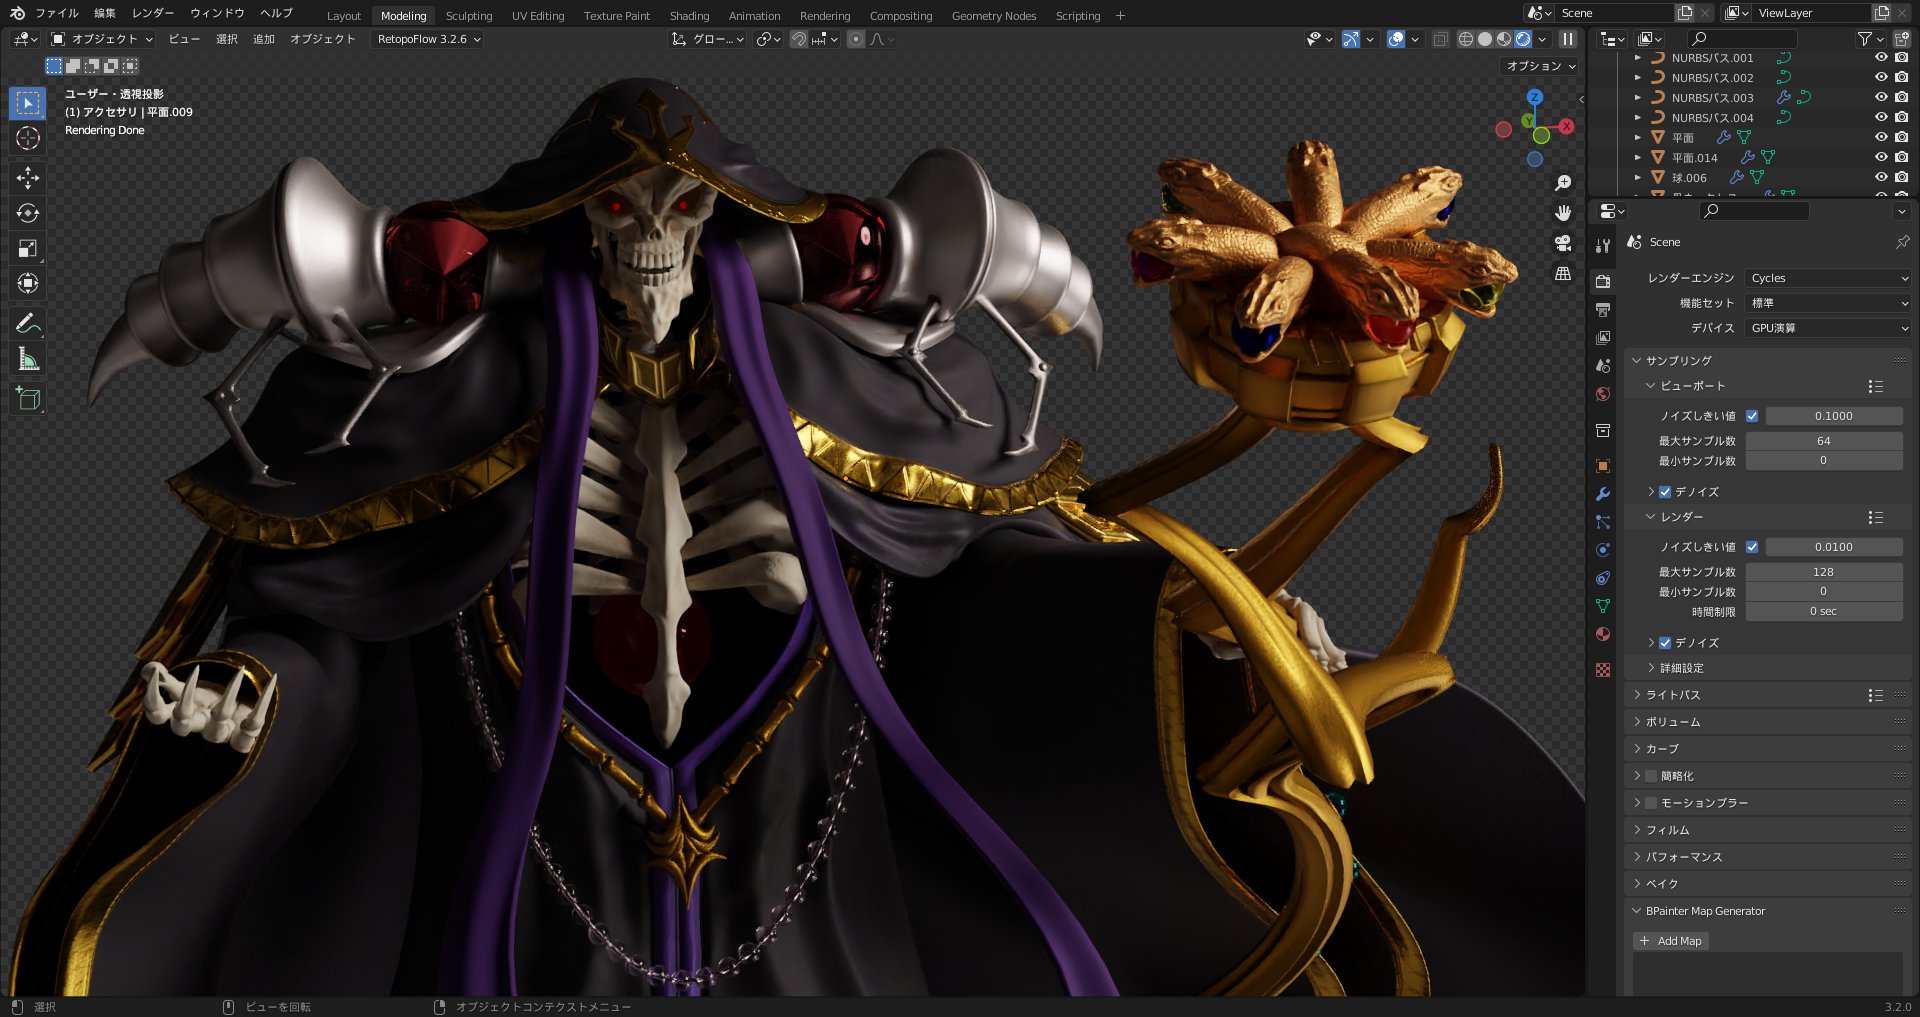Disable the render デノイズ checkbox
Viewport: 1920px width, 1017px height.
1665,643
